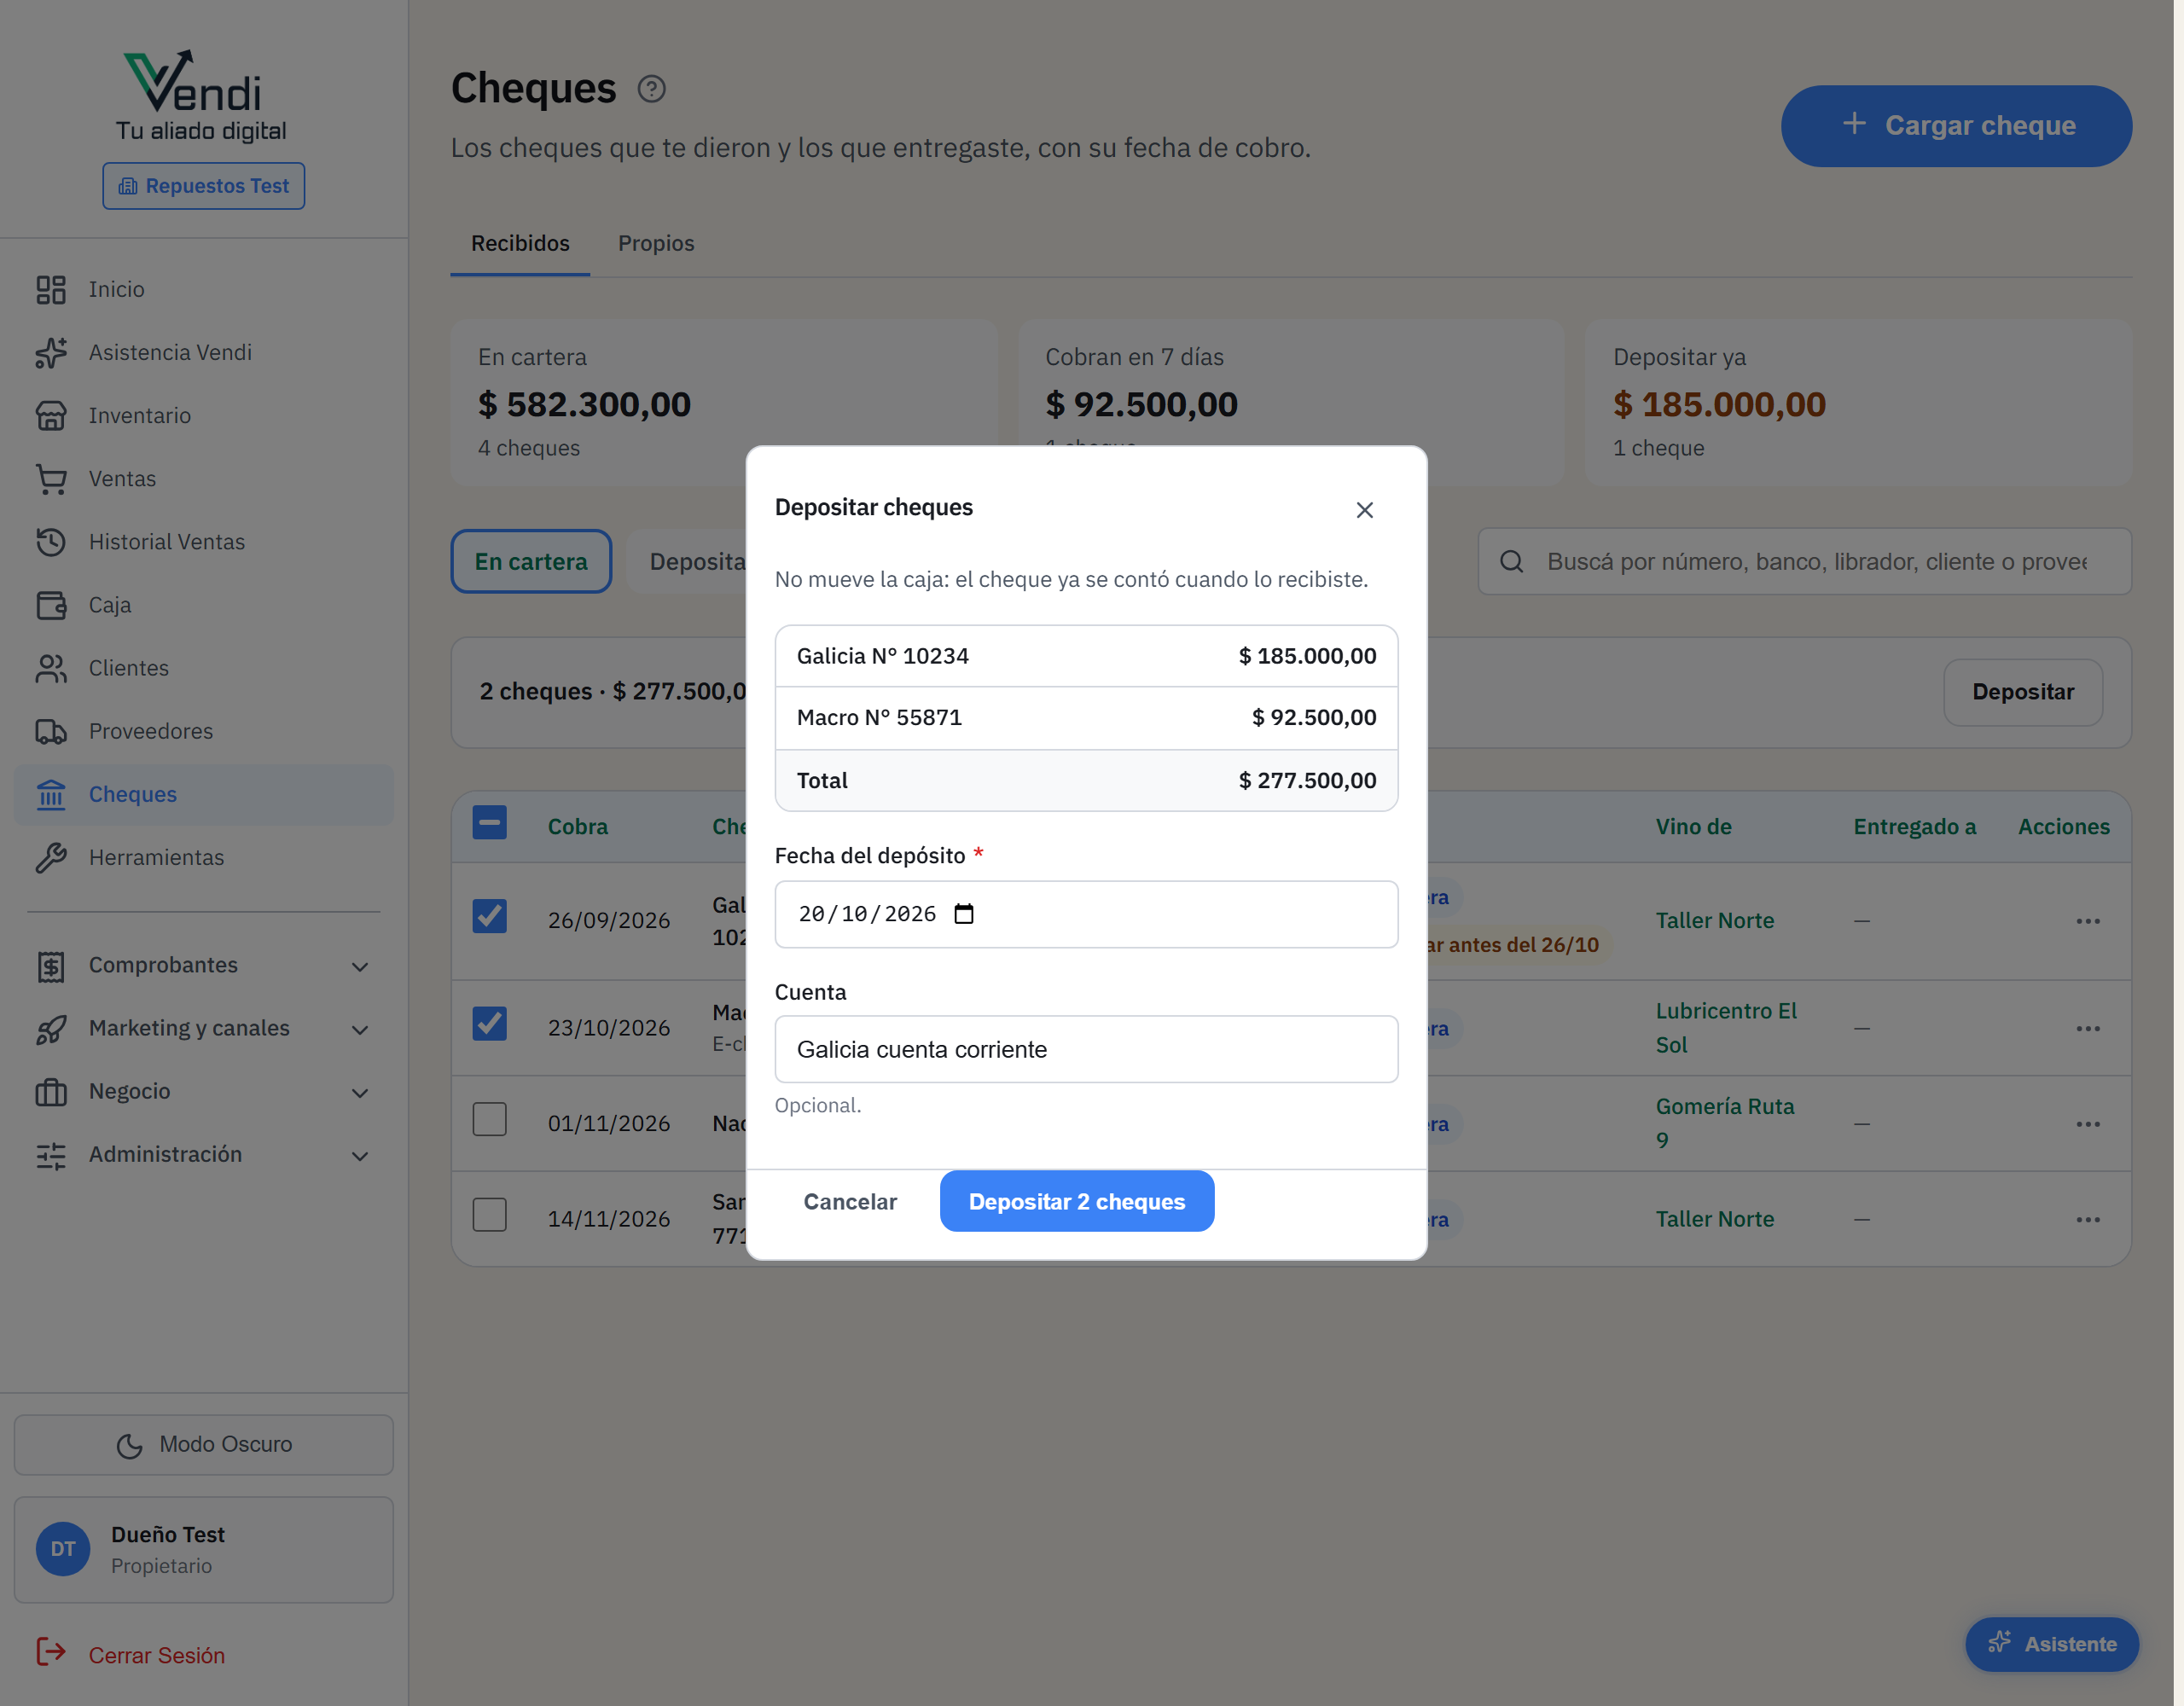Open the calendar picker in Fecha del depósito
This screenshot has height=1706, width=2184.
coord(963,914)
